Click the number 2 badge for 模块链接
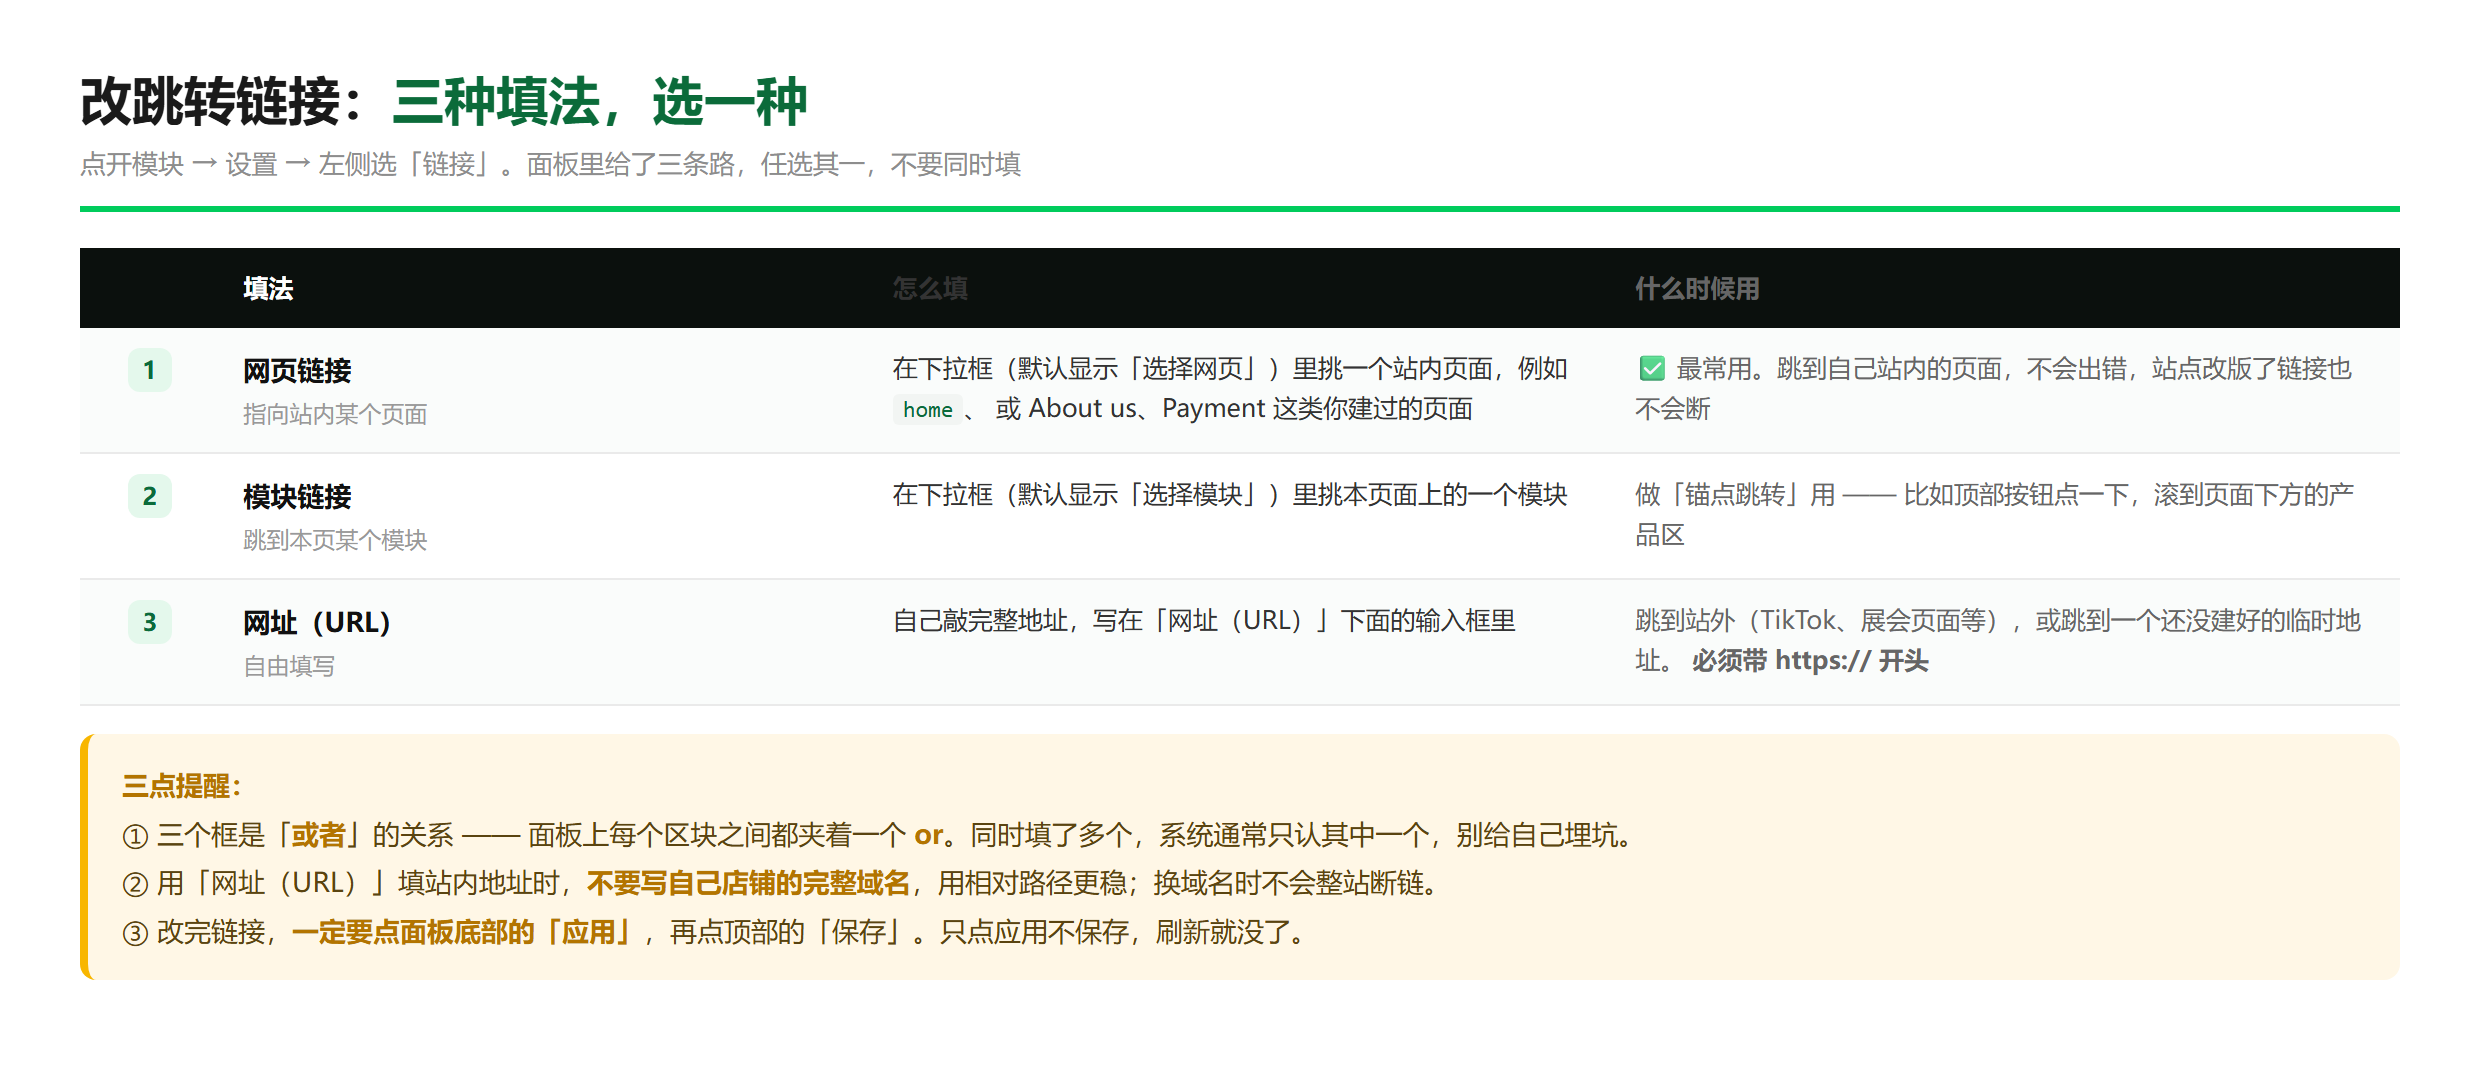Image resolution: width=2480 pixels, height=1088 pixels. pyautogui.click(x=150, y=496)
